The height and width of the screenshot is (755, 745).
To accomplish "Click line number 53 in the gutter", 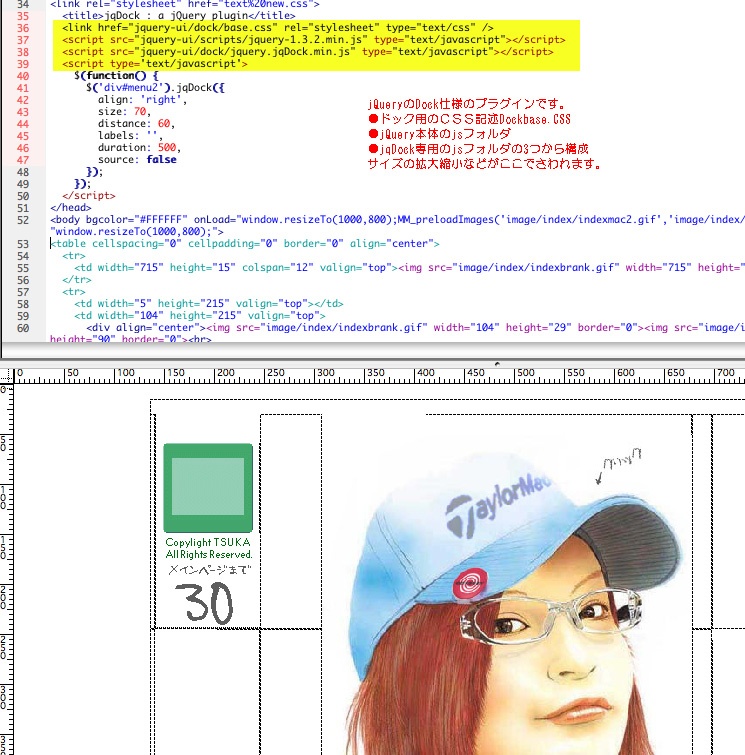I will click(x=23, y=244).
